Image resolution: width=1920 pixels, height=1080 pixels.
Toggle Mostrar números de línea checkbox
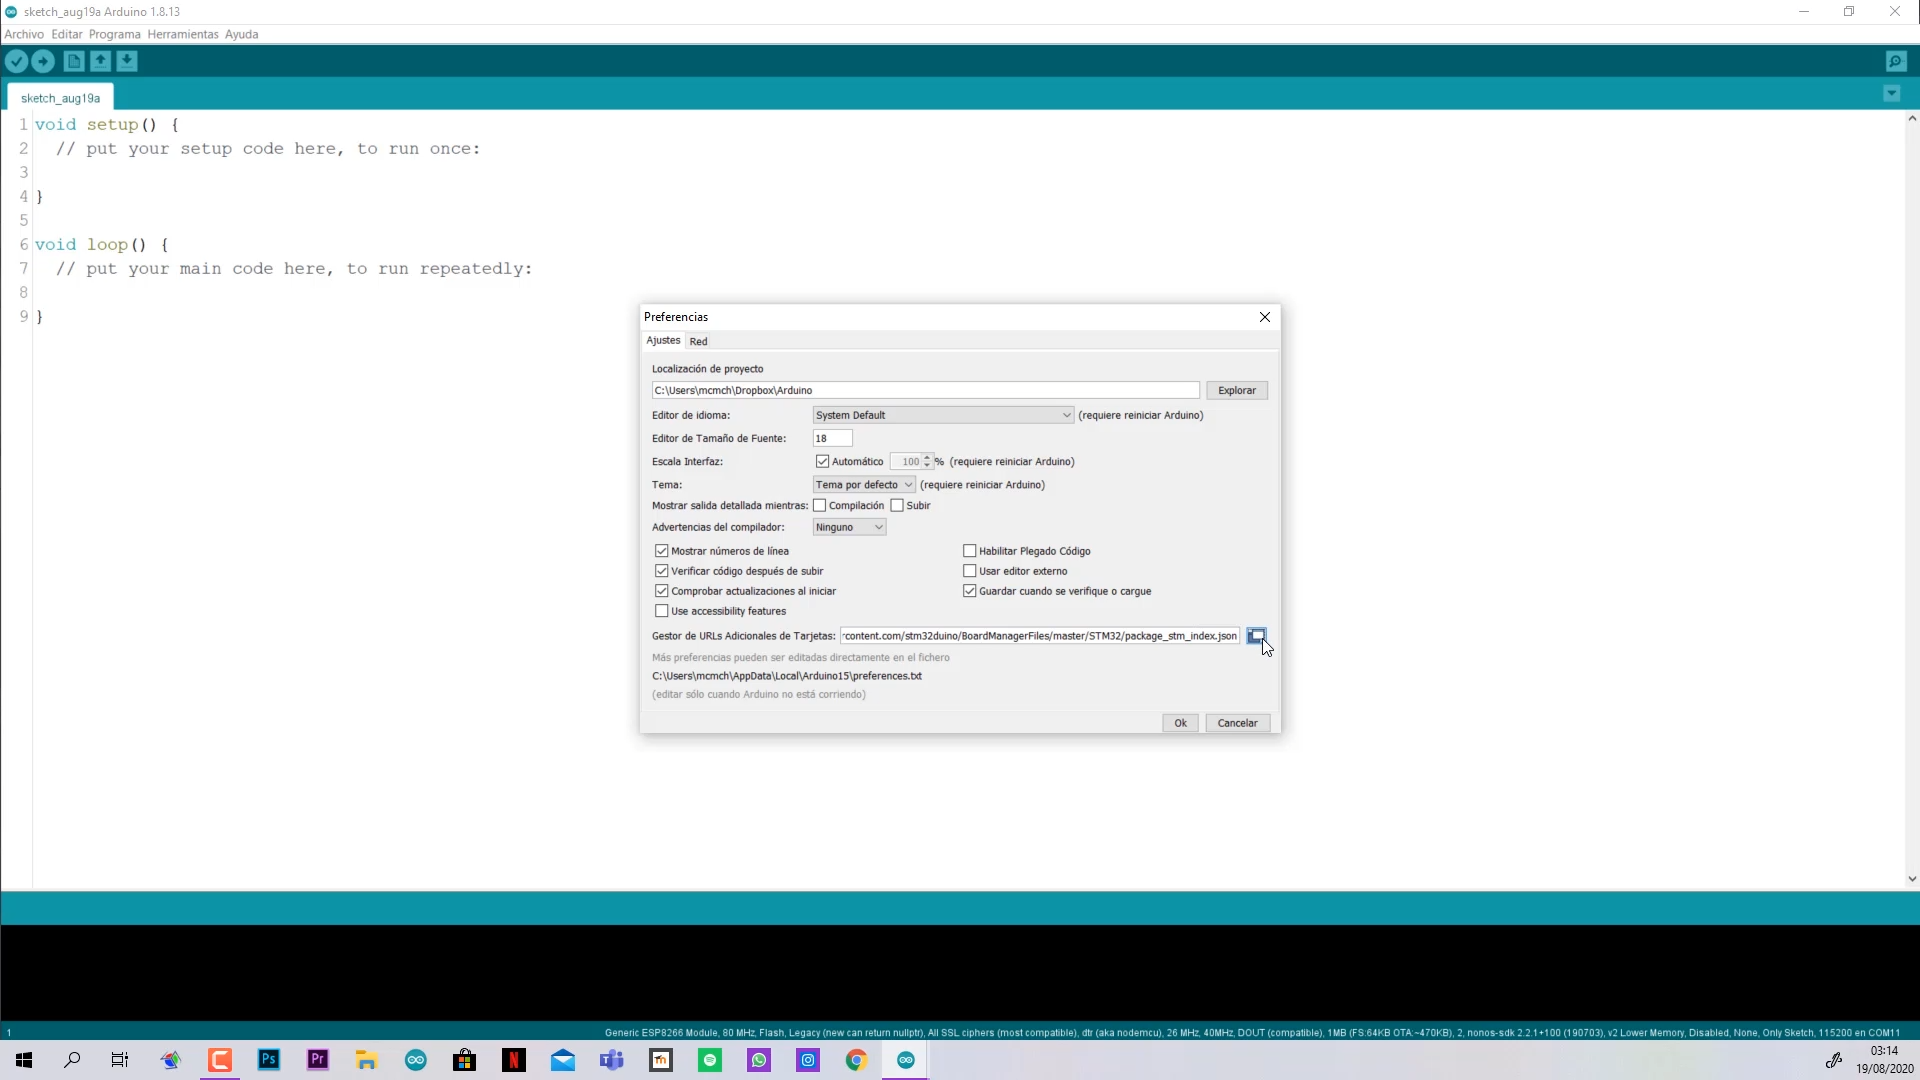[662, 551]
